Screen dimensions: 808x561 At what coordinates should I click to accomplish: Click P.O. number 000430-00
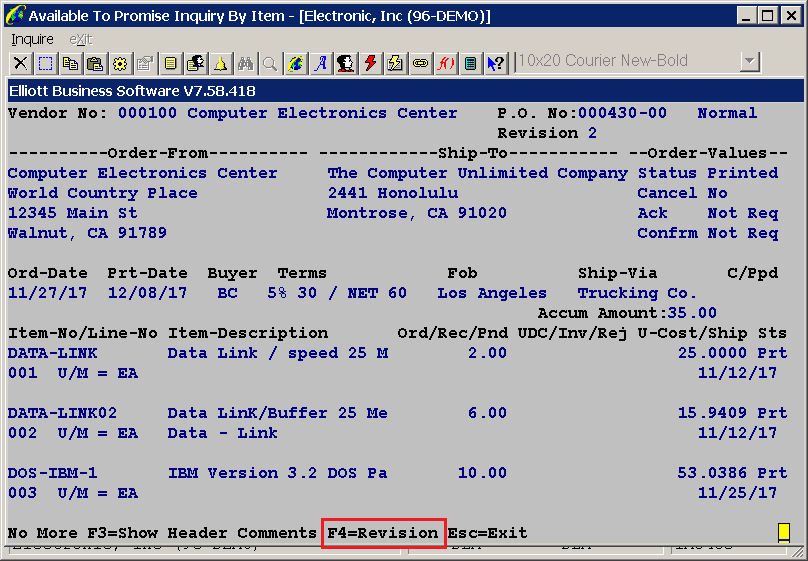[622, 113]
